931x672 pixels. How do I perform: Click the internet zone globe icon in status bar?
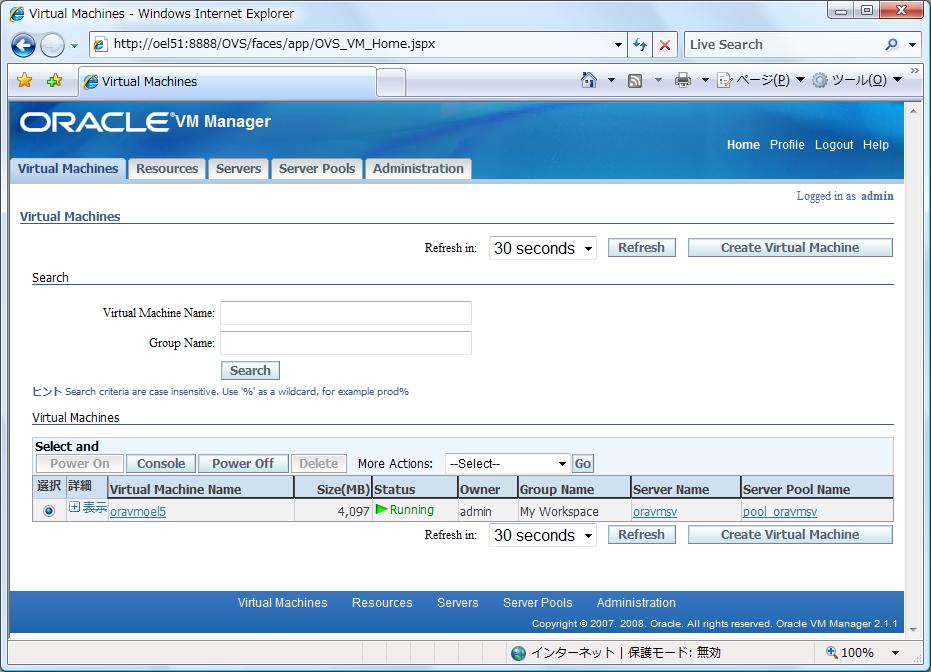click(518, 653)
